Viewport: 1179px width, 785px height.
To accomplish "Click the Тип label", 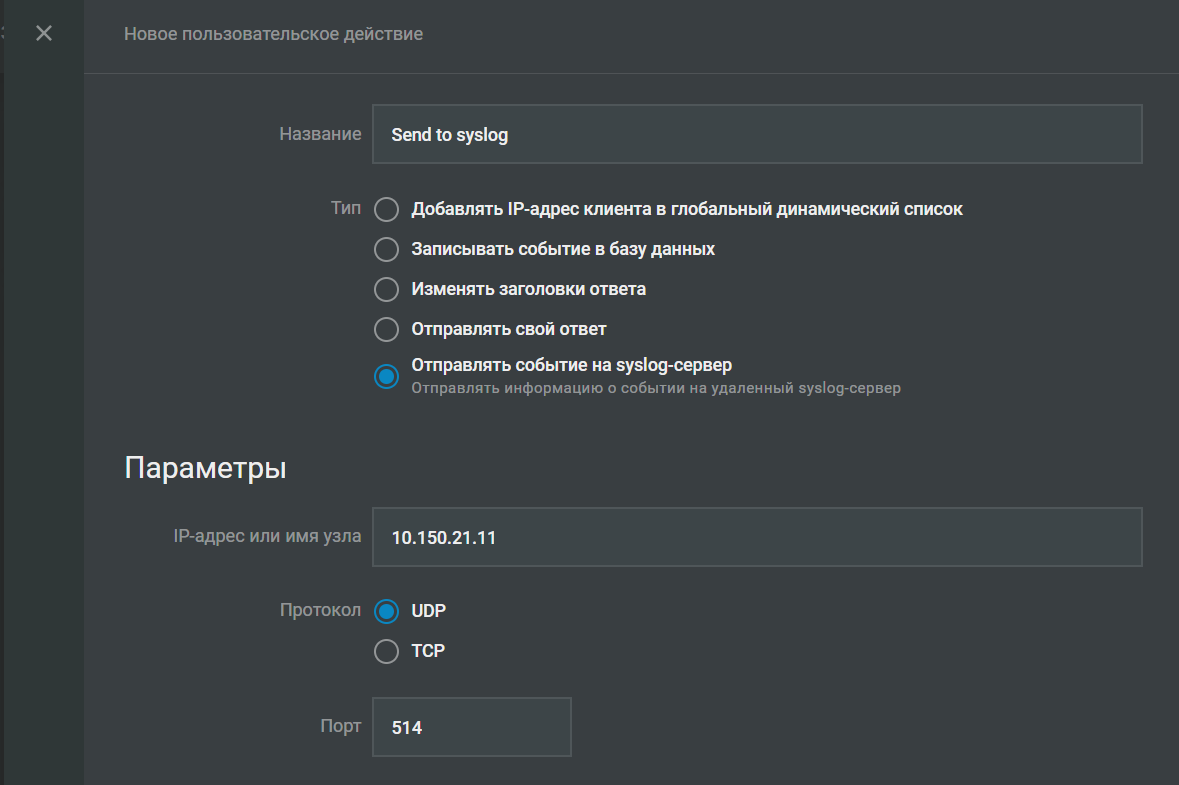I will [345, 208].
